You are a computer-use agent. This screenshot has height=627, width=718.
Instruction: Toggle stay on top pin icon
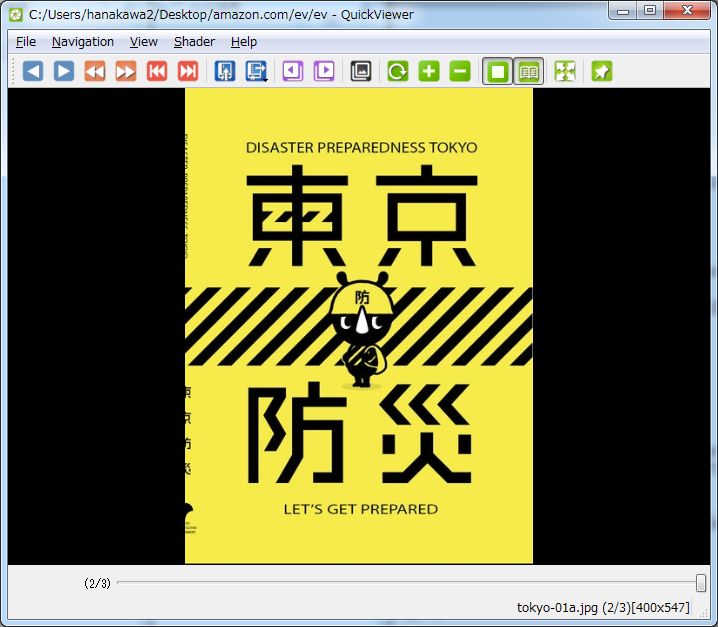tap(602, 71)
